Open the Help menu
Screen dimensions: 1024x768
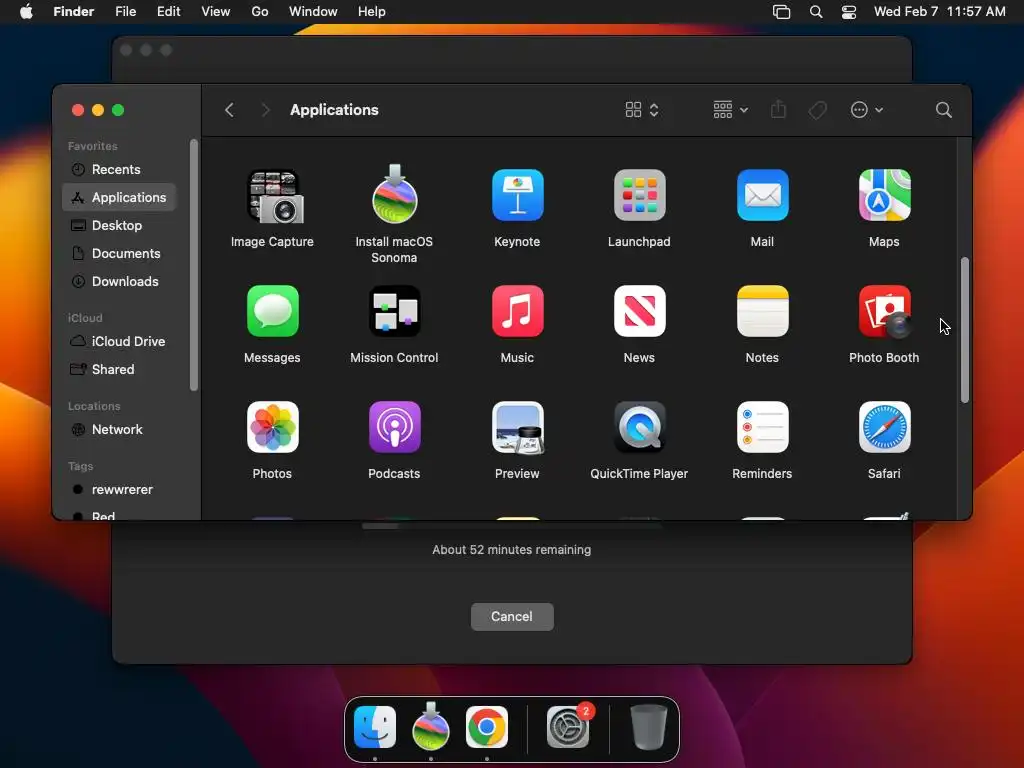[x=372, y=11]
